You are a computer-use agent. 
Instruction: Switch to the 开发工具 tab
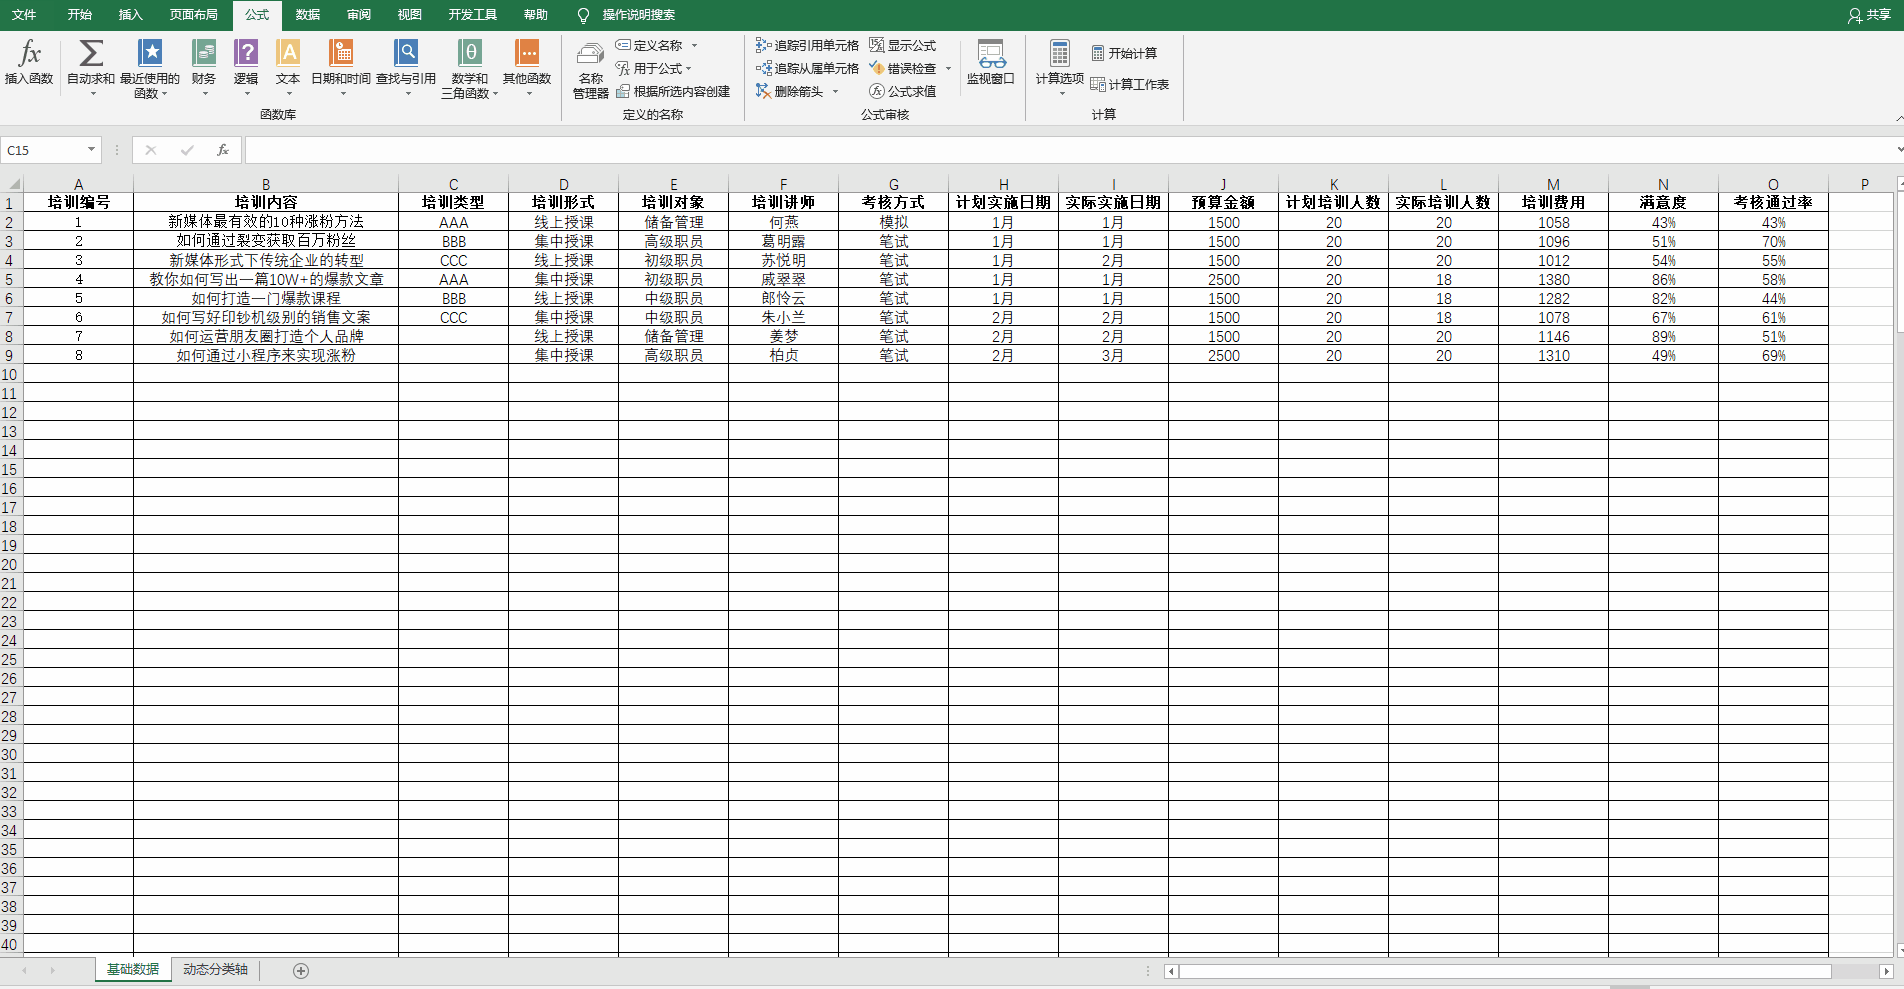473,15
